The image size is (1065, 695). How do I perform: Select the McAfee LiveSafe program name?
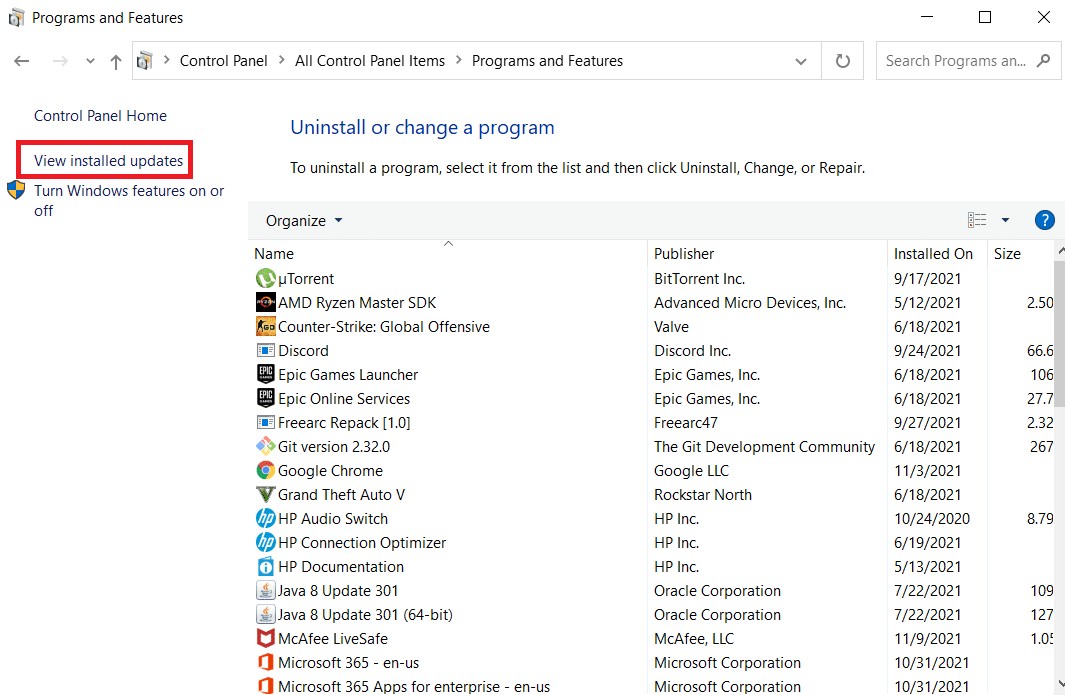point(333,639)
